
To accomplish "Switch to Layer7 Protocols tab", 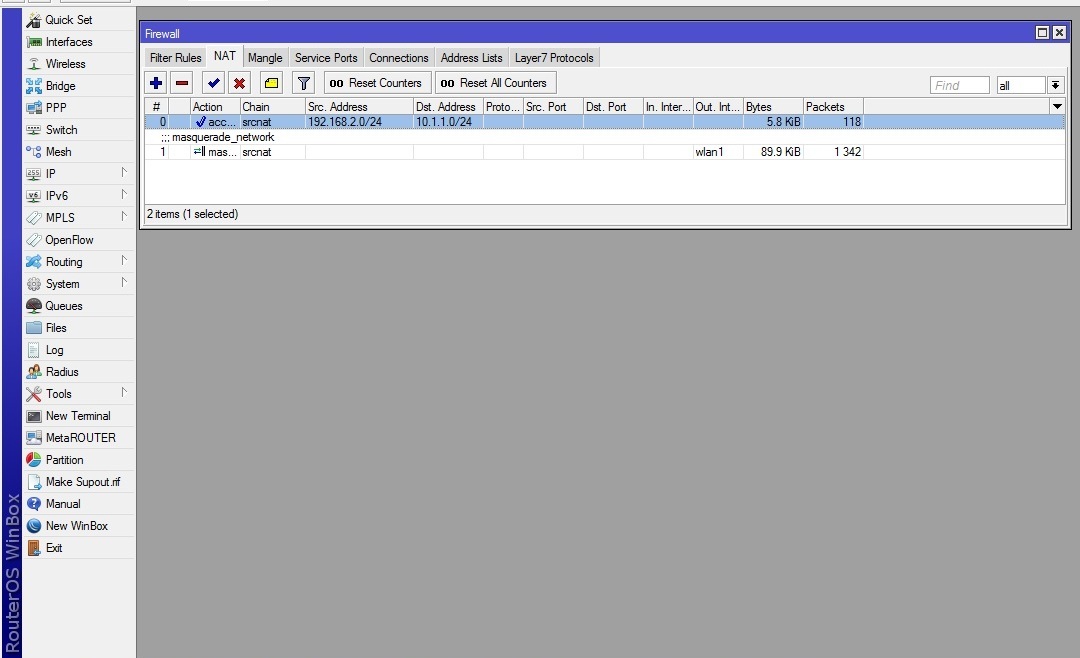I will (554, 58).
